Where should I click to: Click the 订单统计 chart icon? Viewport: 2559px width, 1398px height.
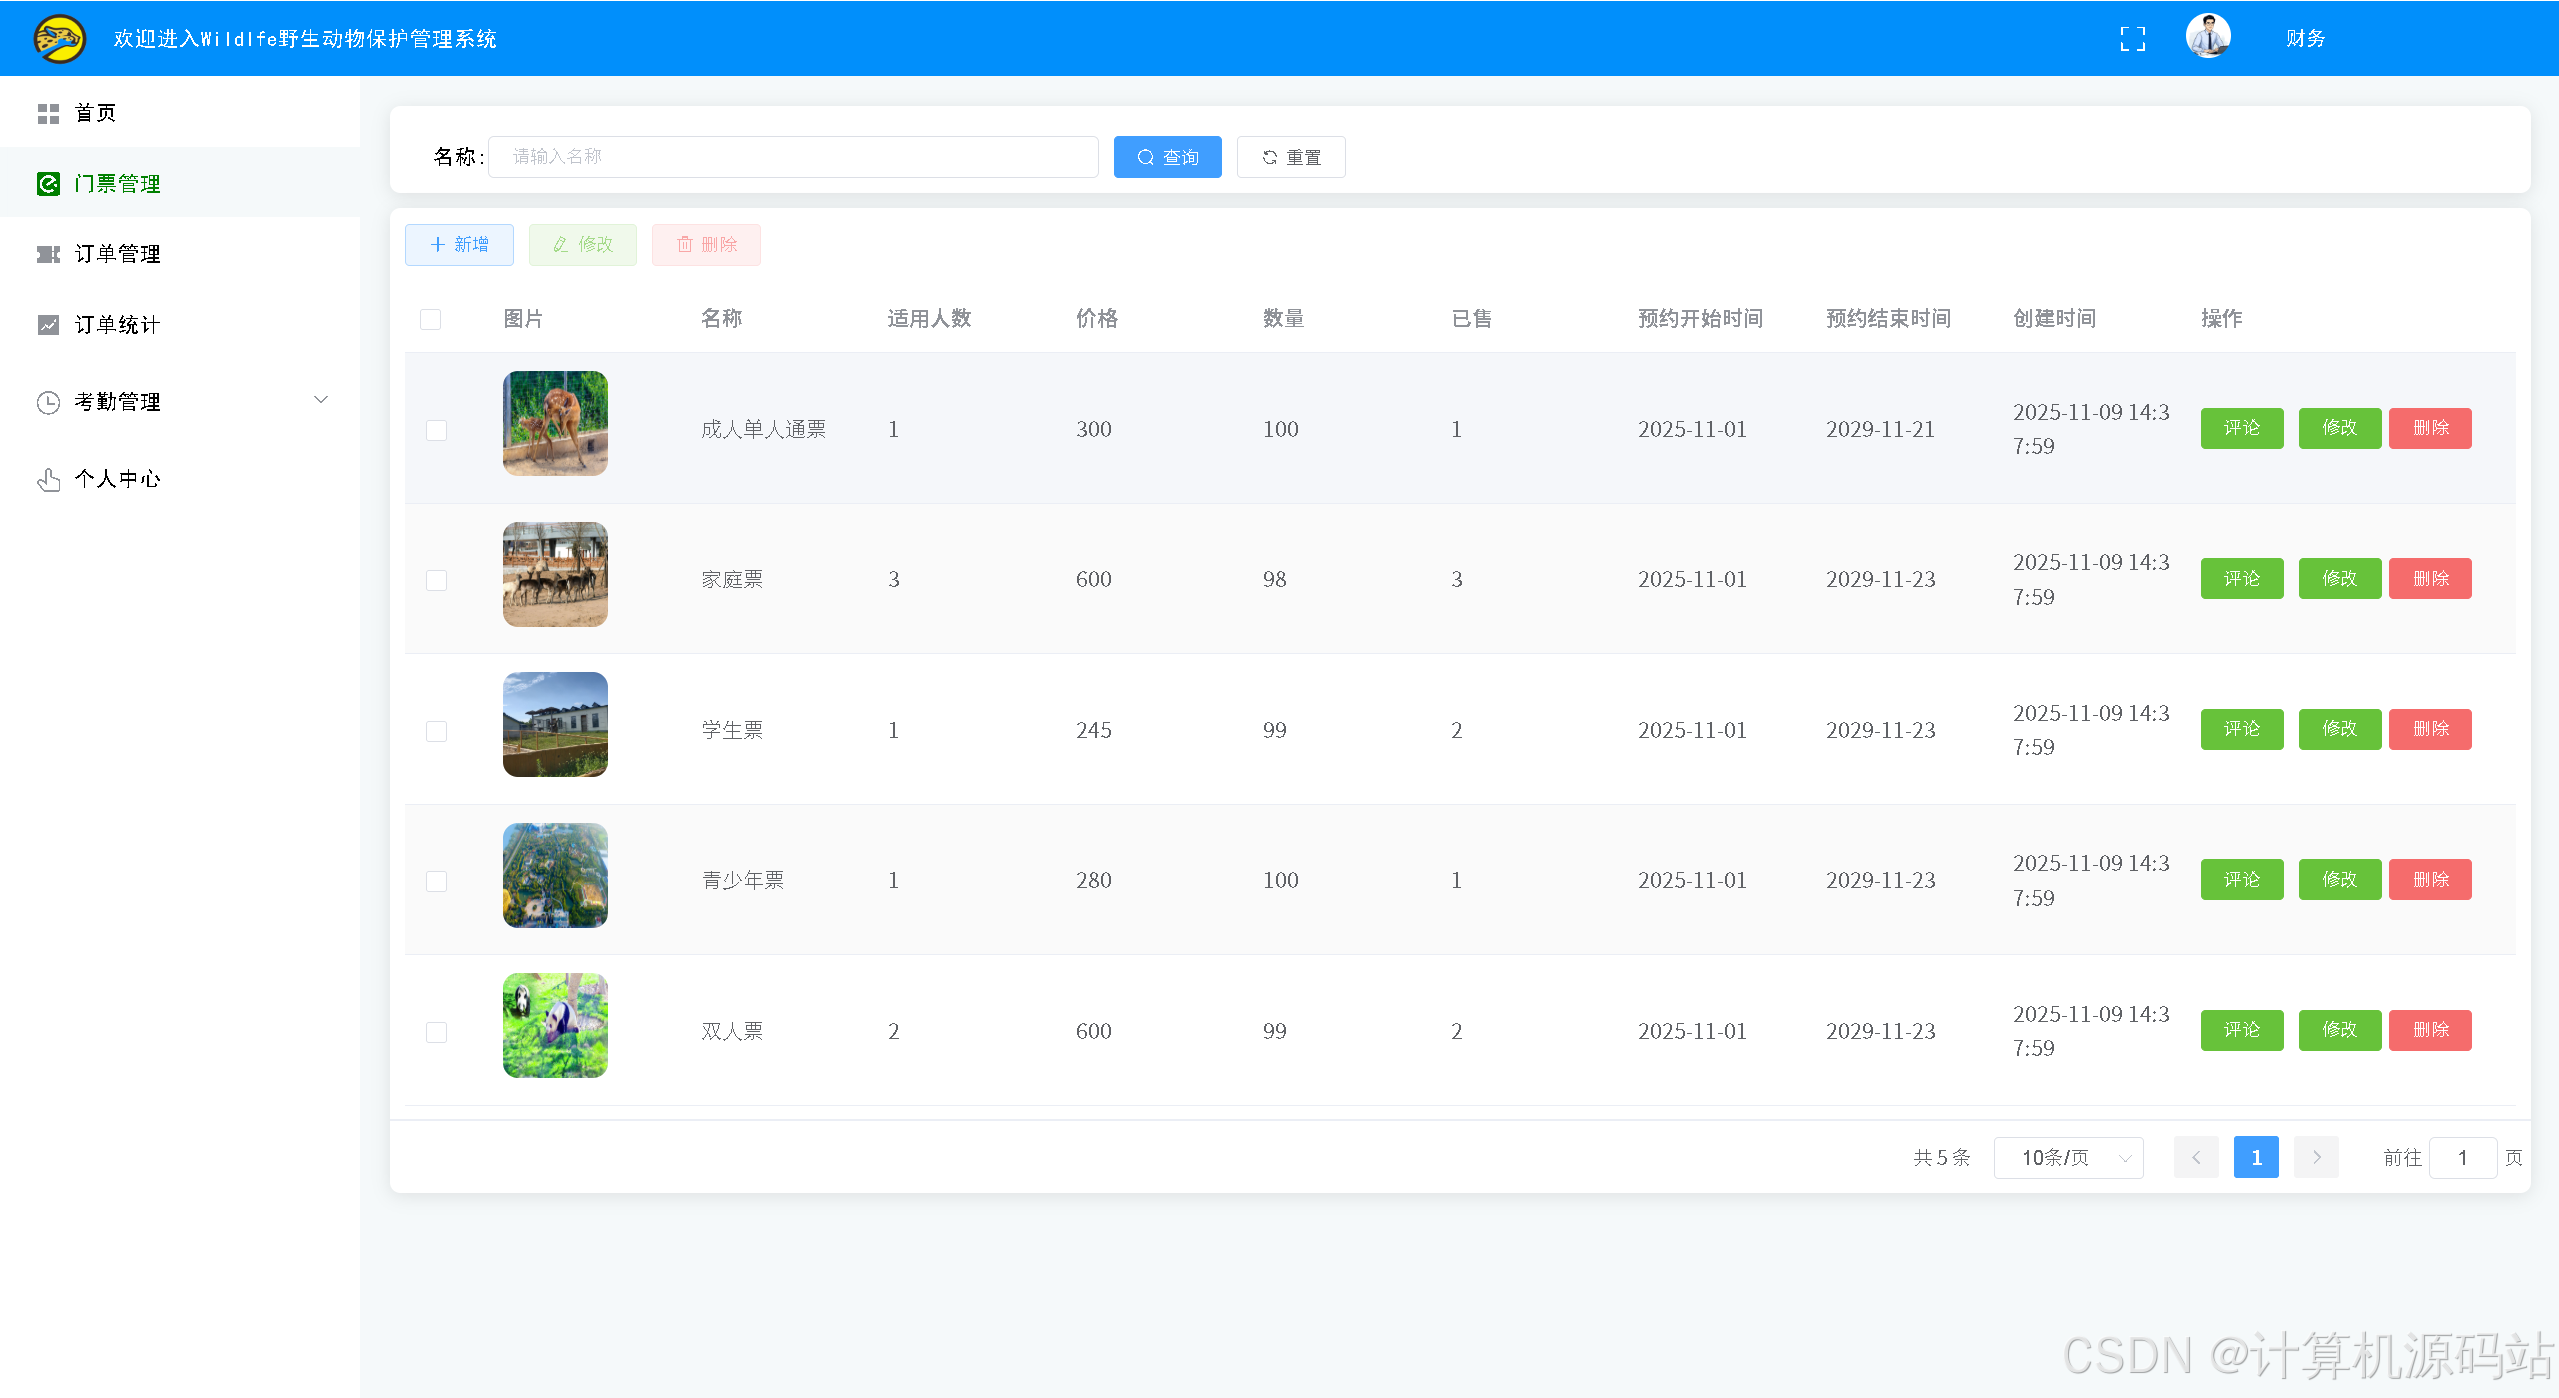(48, 325)
